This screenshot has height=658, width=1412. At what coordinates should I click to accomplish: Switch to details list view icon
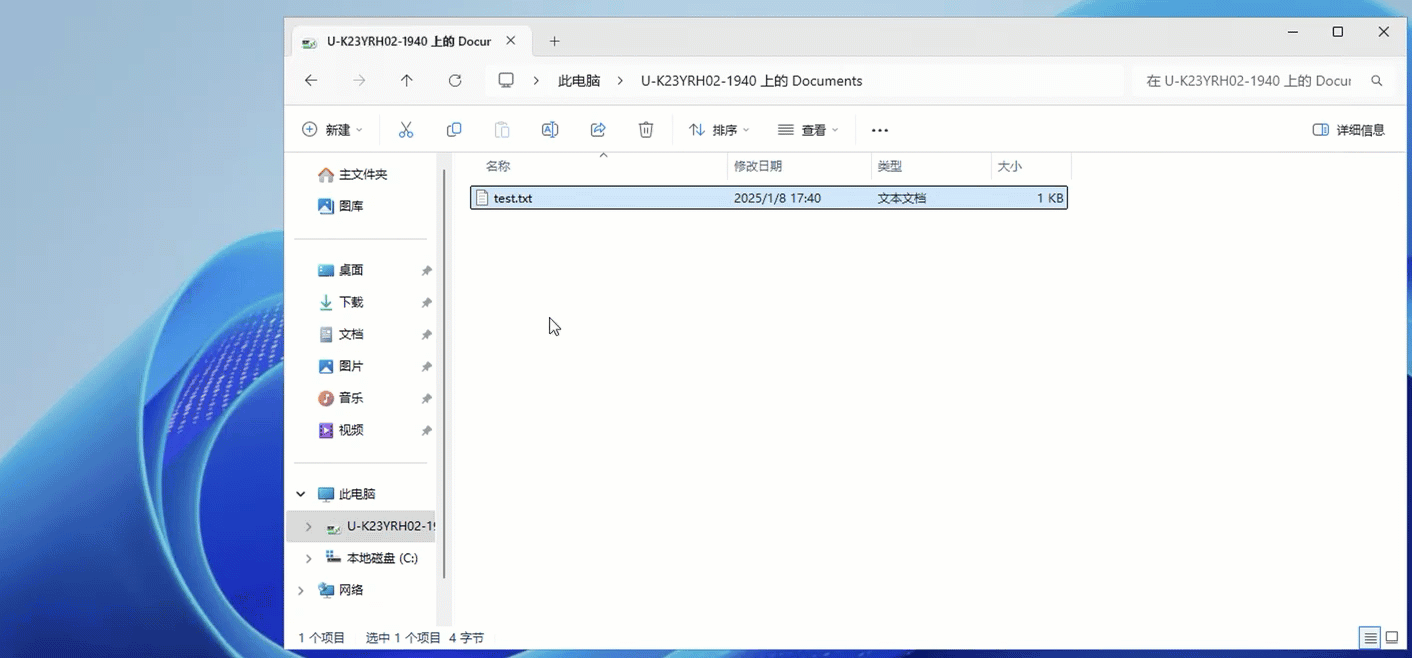tap(1371, 637)
